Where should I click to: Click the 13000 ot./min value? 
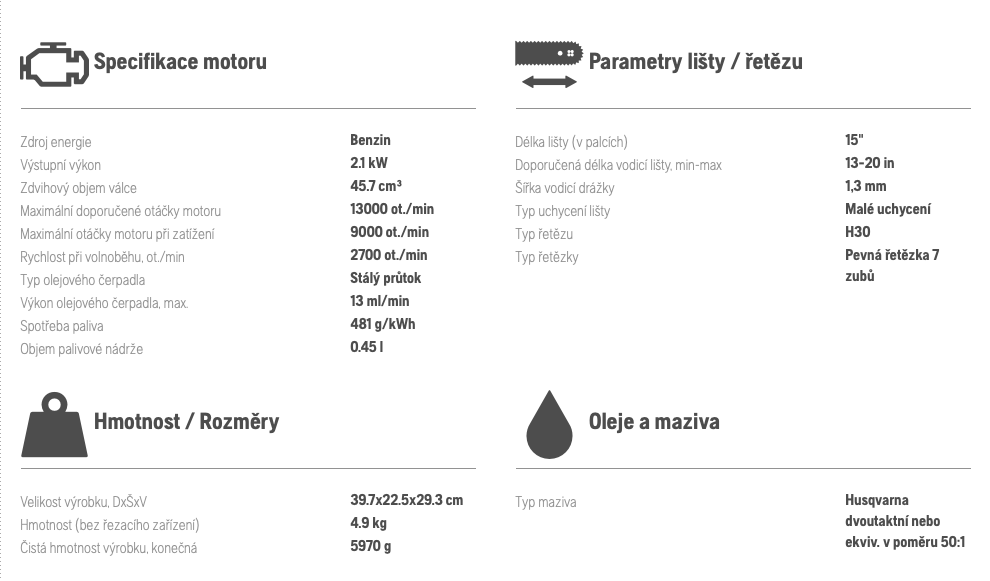[392, 209]
